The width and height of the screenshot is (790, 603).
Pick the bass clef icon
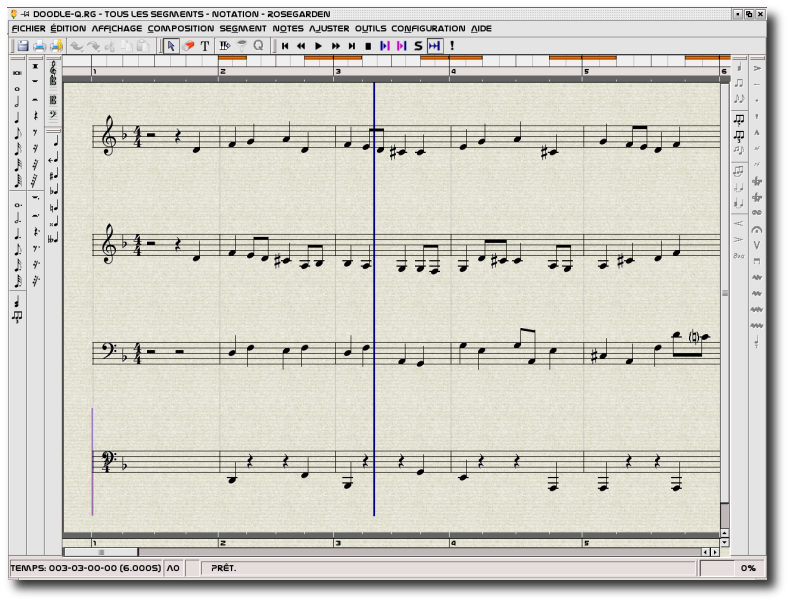point(53,115)
